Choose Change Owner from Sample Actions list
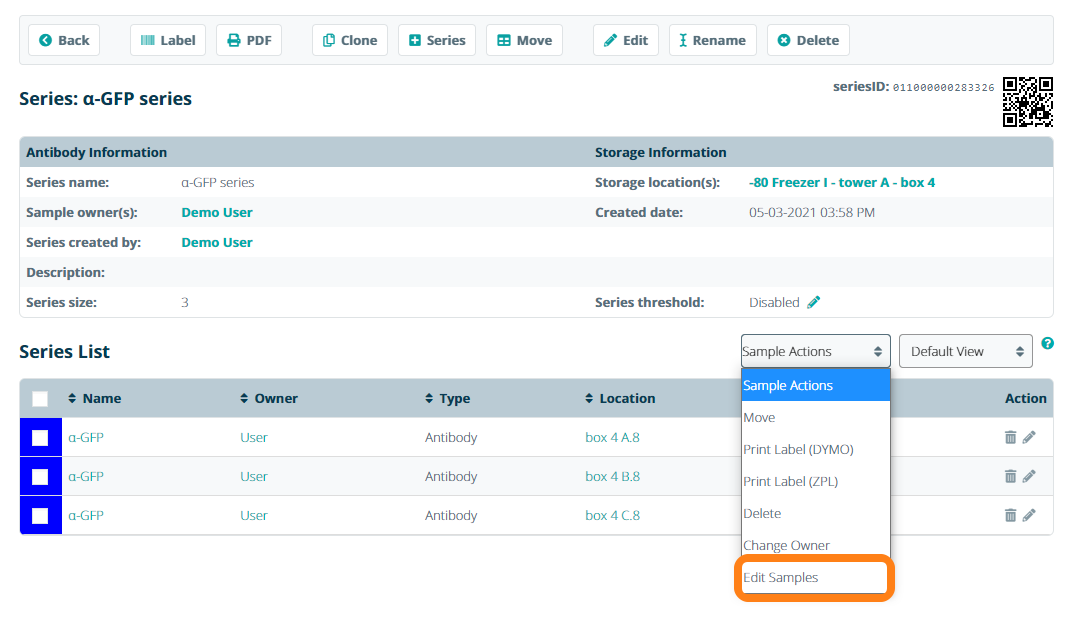Screen dimensions: 1072x627 [x=786, y=545]
